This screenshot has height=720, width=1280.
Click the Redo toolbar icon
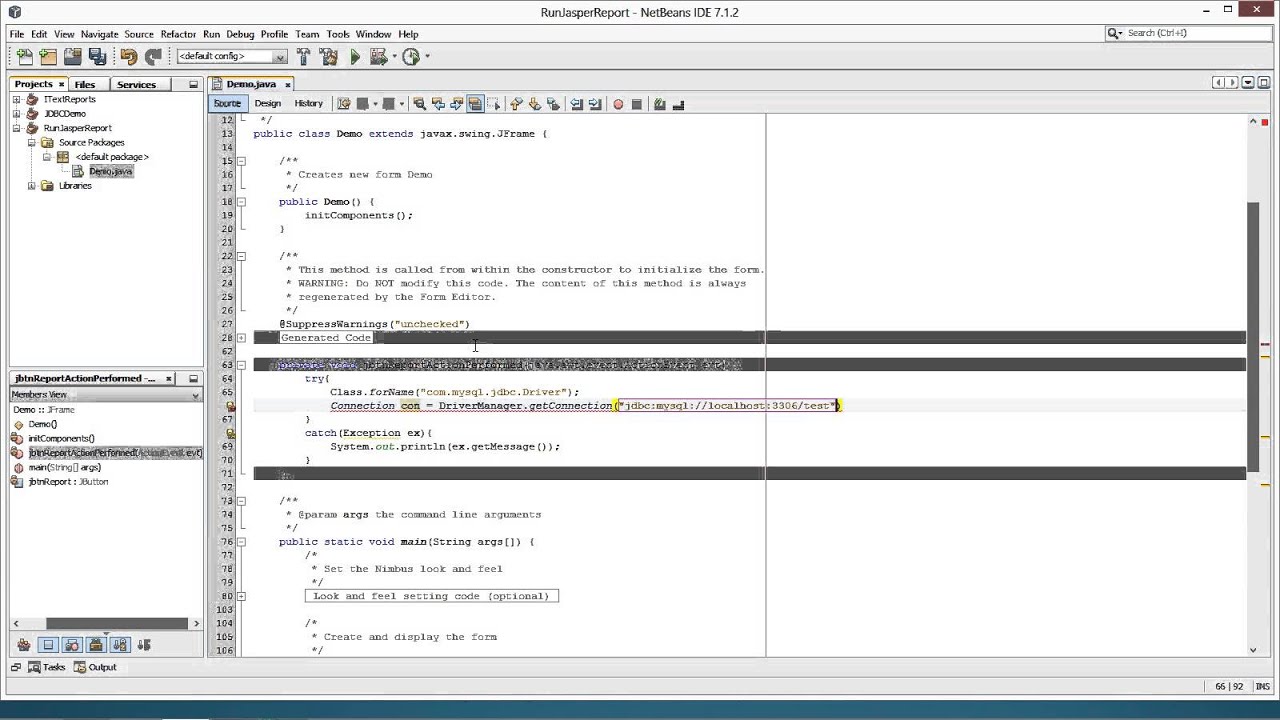point(153,57)
